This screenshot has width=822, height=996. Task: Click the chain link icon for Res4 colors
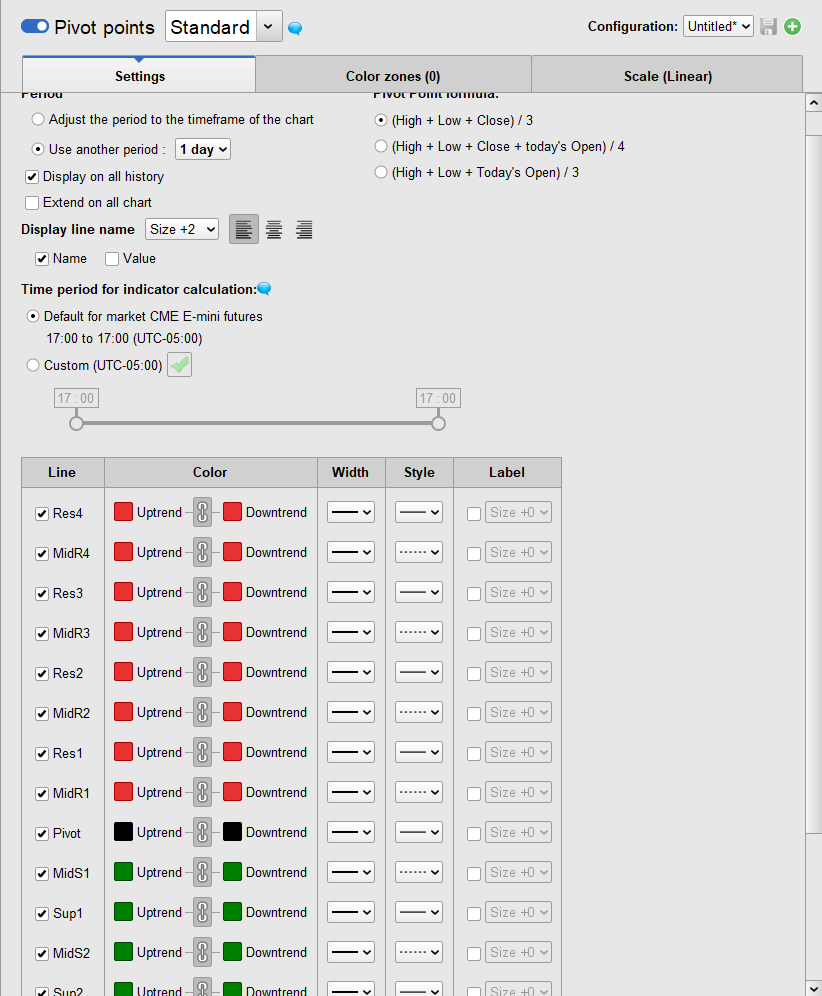click(202, 513)
